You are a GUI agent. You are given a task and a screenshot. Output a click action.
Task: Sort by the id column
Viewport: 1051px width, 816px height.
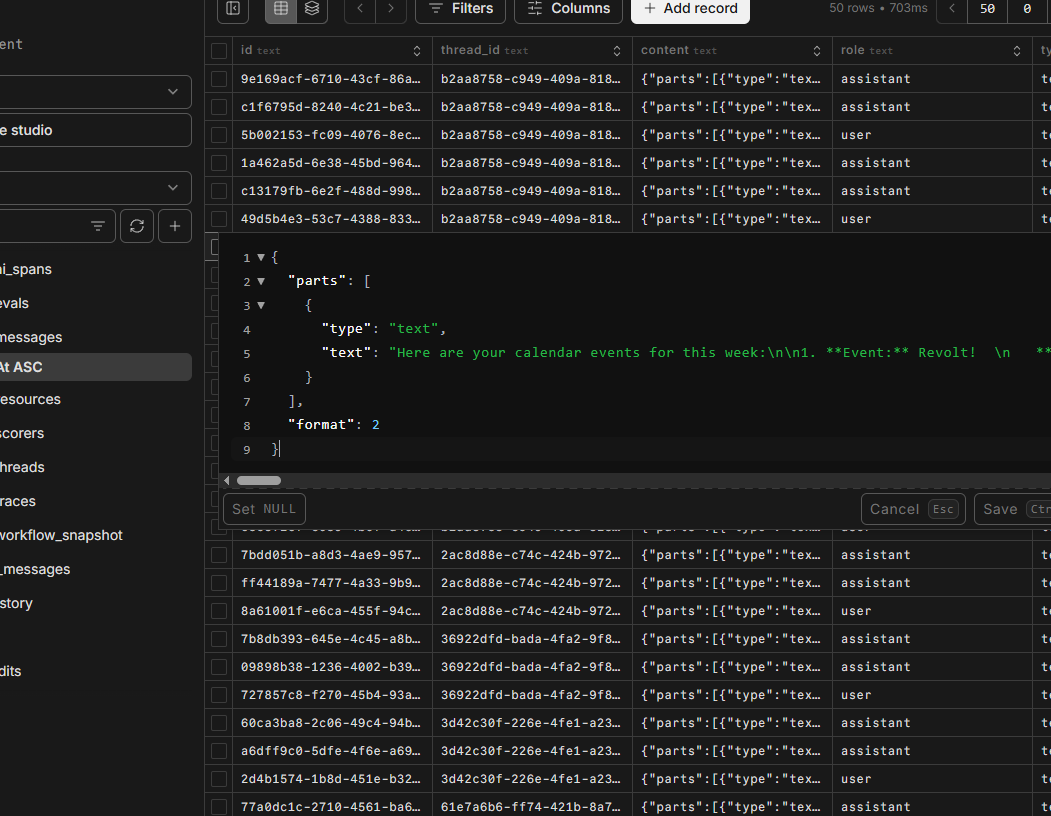[x=417, y=51]
